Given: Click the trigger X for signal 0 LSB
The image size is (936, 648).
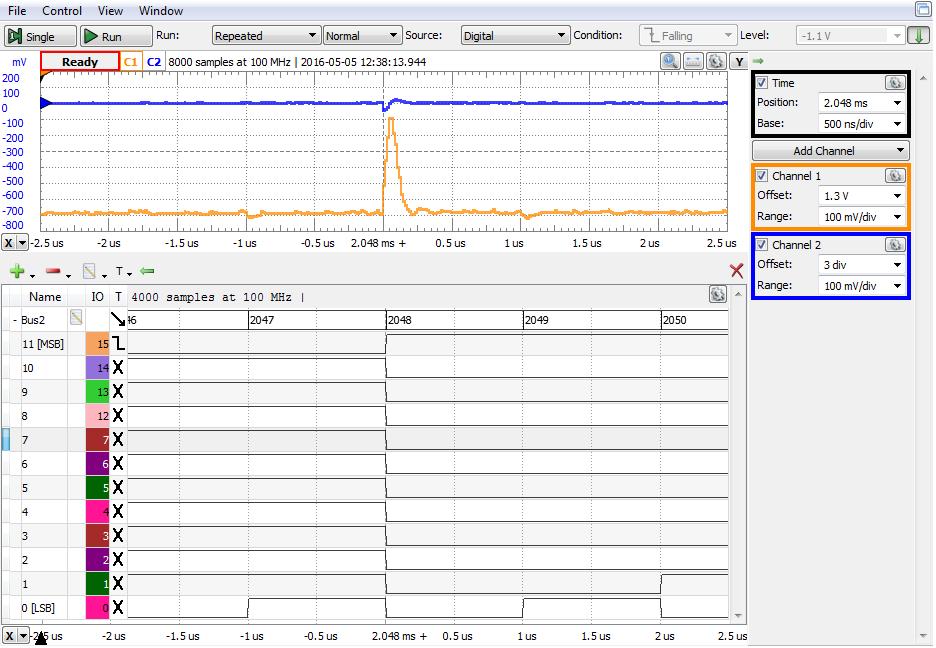Looking at the screenshot, I should click(x=118, y=607).
